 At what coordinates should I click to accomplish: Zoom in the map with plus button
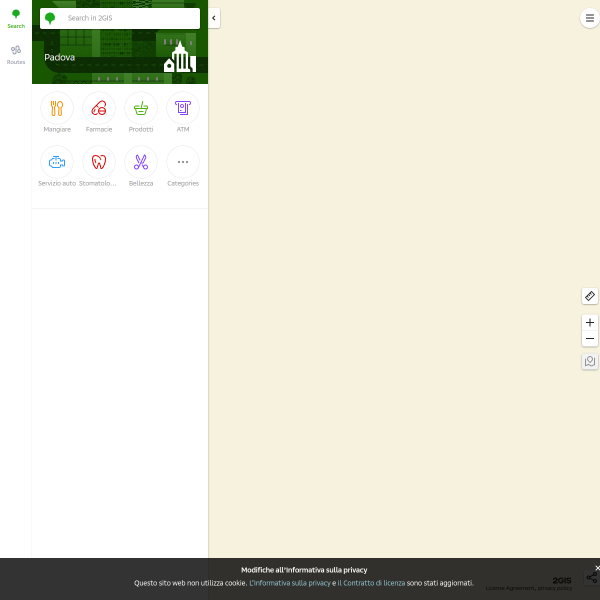pyautogui.click(x=590, y=323)
